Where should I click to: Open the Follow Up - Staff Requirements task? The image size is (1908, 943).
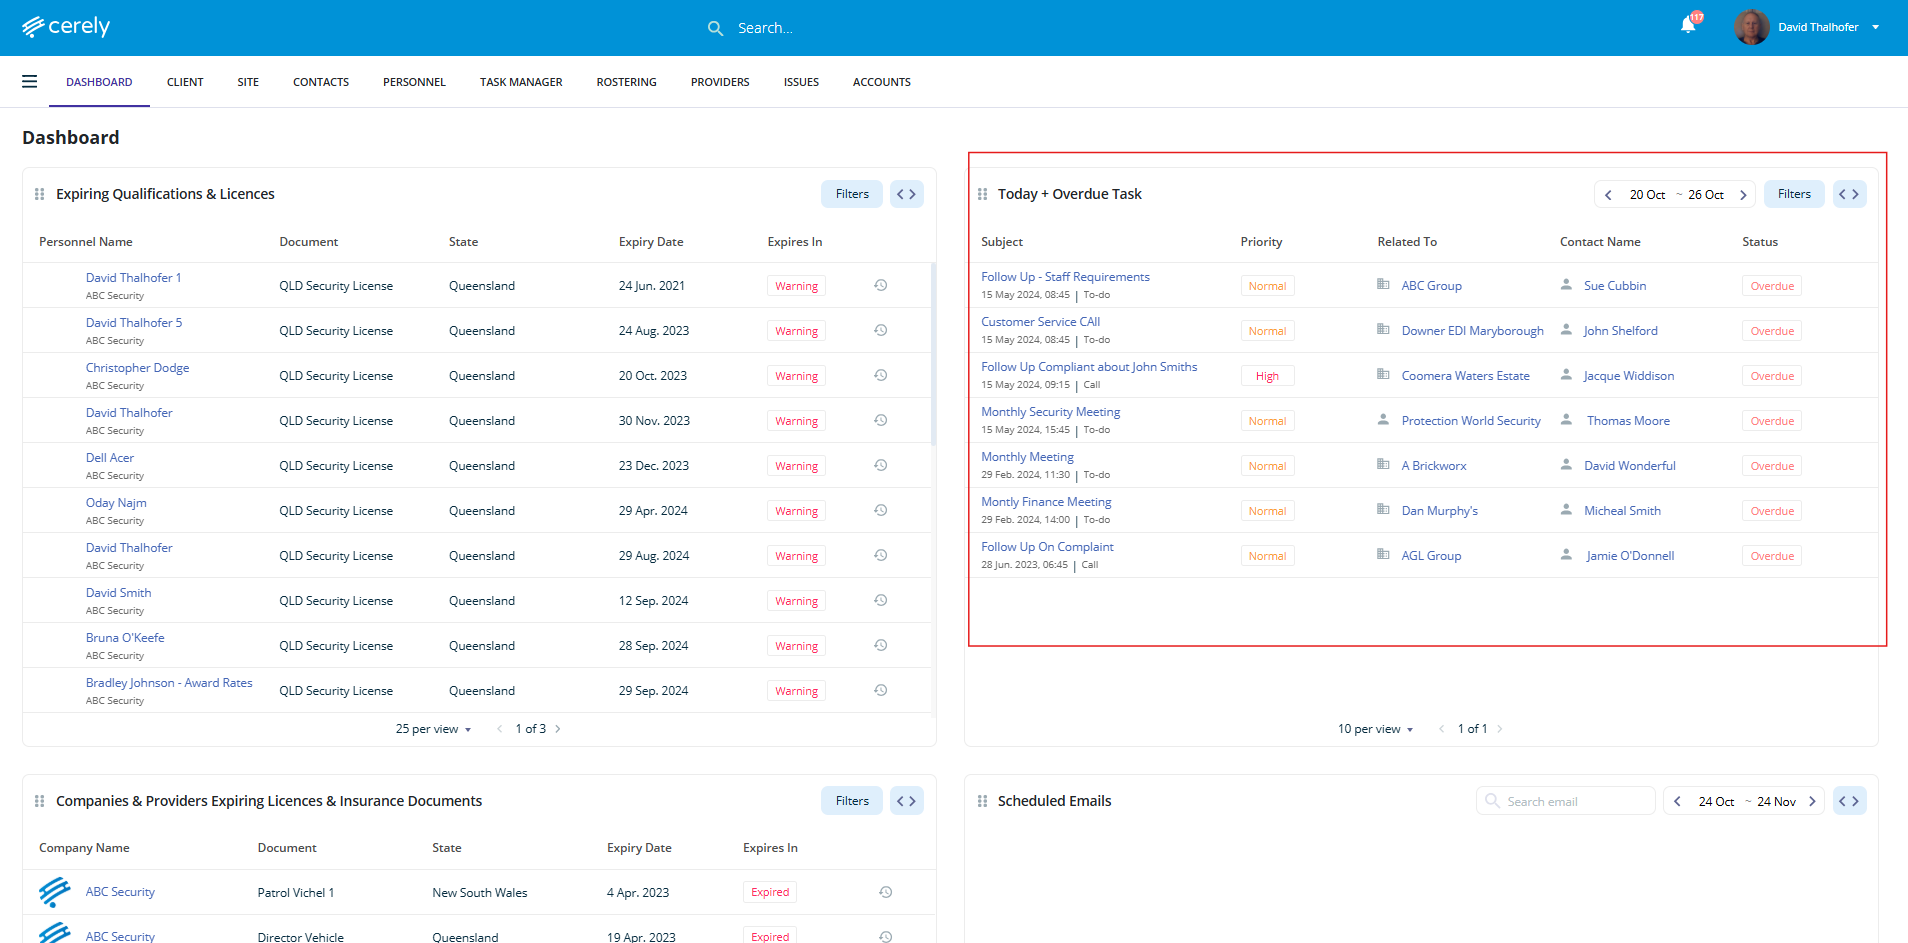(1065, 277)
